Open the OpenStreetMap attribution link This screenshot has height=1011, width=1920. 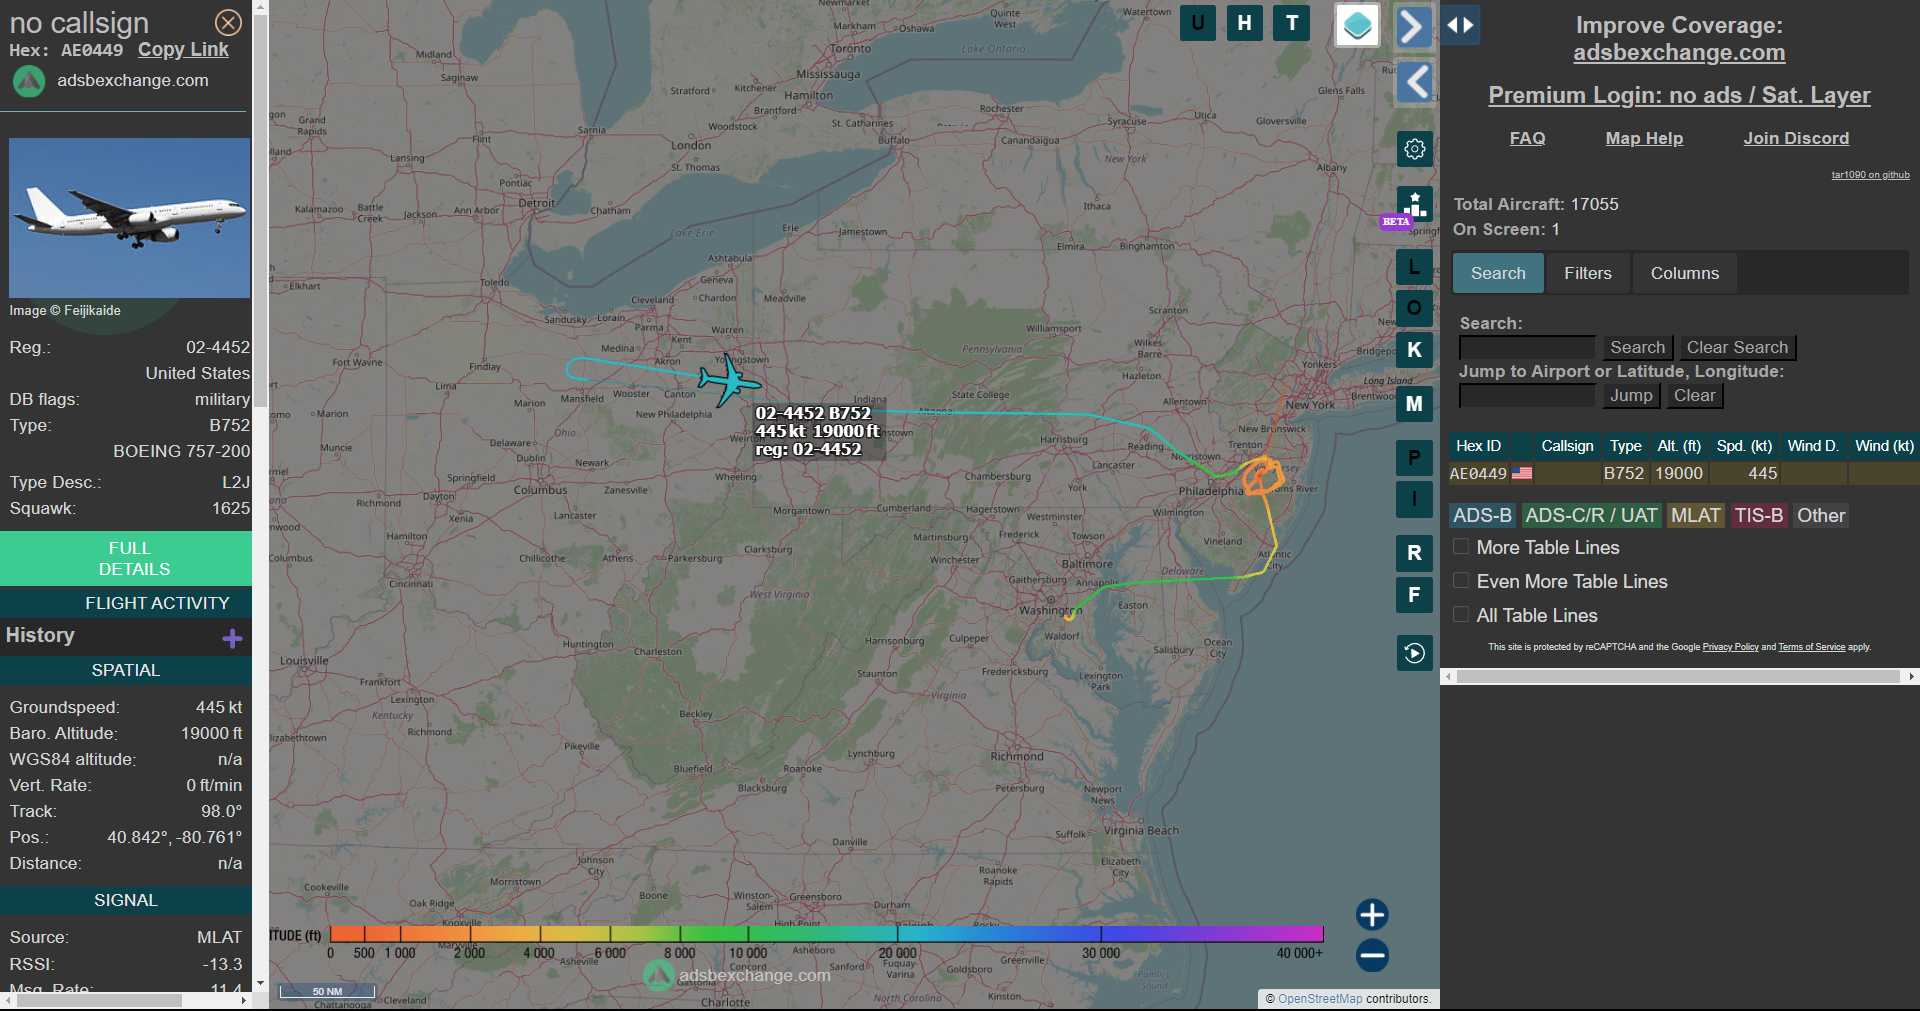(1319, 999)
